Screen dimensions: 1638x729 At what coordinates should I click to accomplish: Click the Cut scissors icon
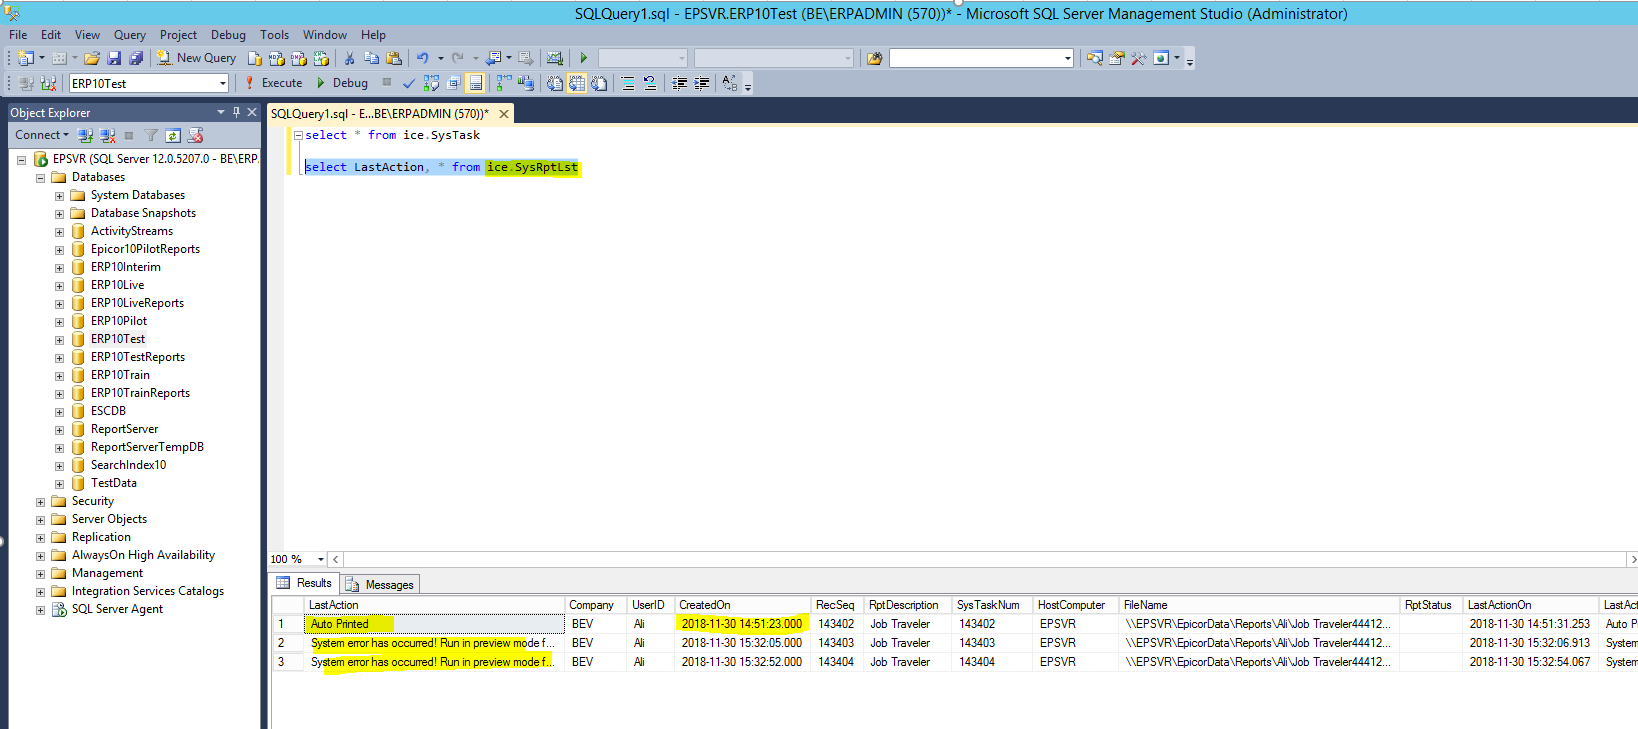coord(349,58)
